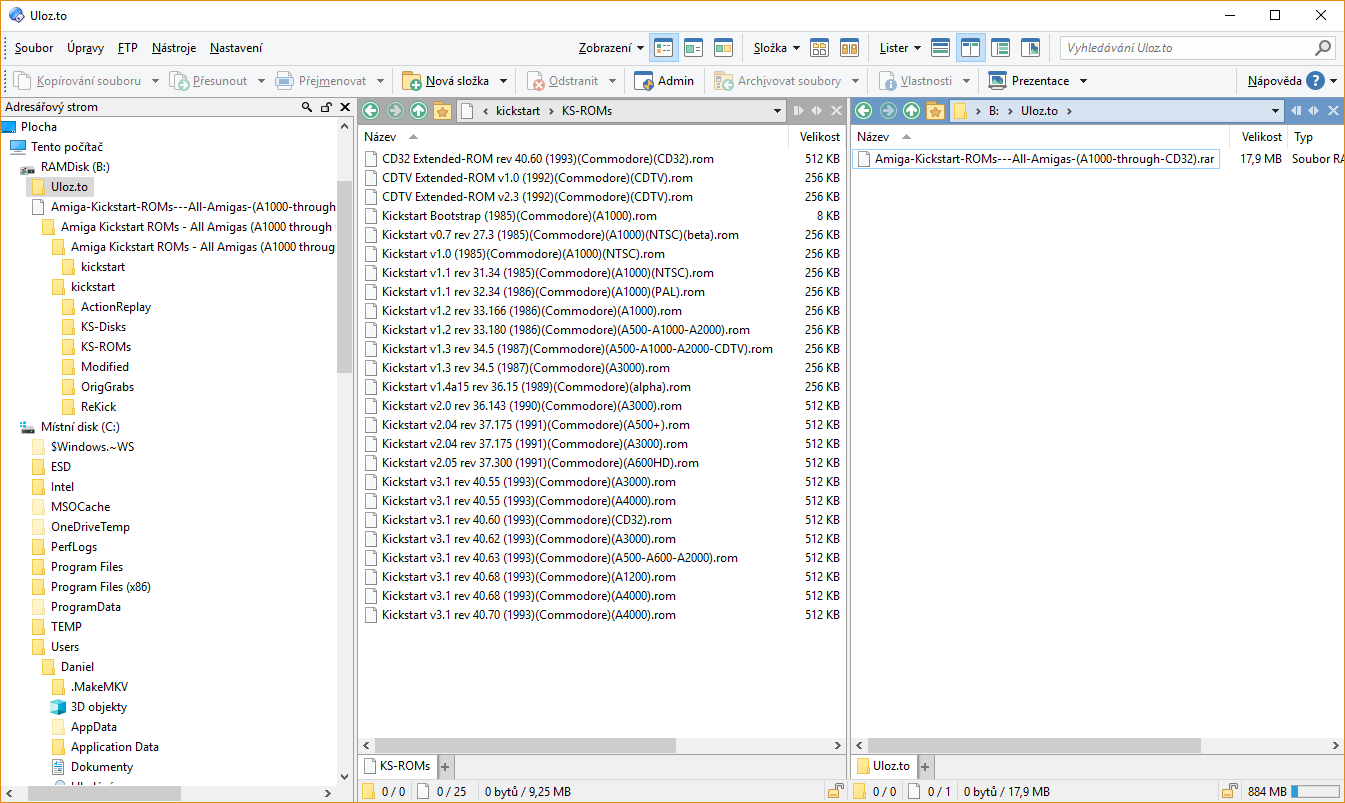Screen dimensions: 1345x803
Task: Go up one folder in left pane
Action: click(418, 111)
